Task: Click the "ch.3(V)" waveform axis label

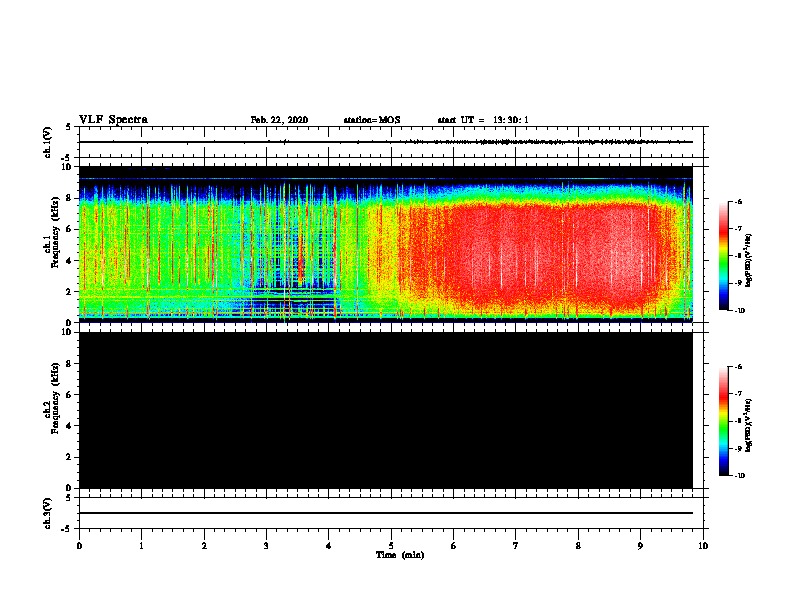Action: click(48, 513)
